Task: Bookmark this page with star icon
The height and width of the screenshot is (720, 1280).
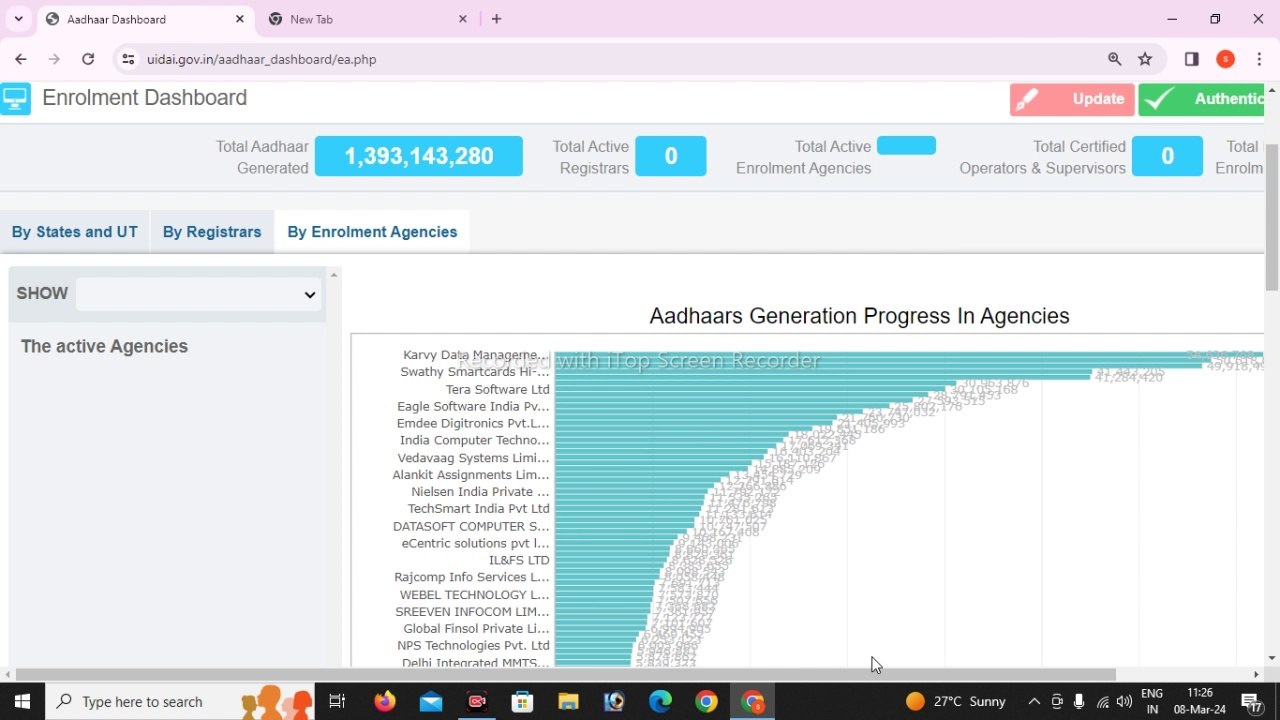Action: click(x=1145, y=59)
